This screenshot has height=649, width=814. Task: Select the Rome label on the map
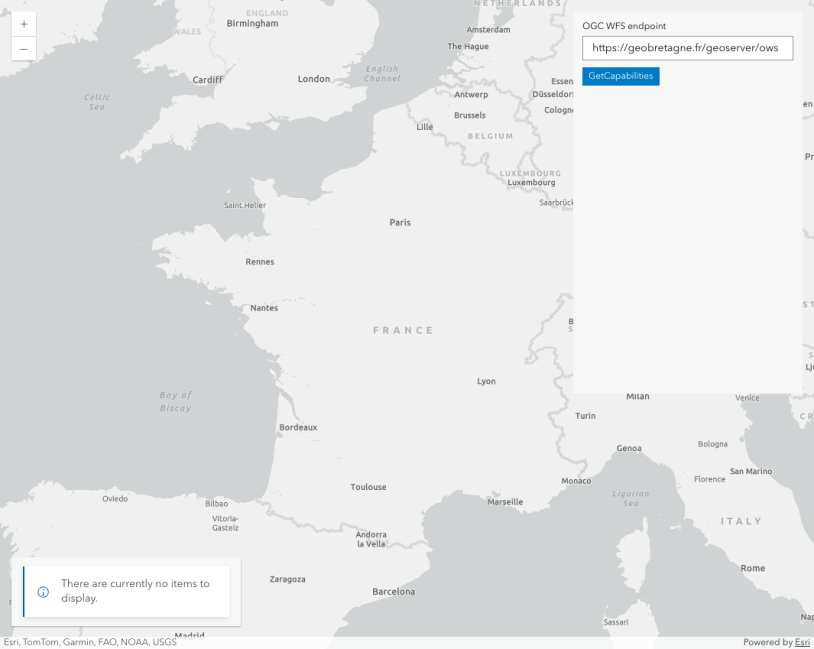click(x=752, y=568)
